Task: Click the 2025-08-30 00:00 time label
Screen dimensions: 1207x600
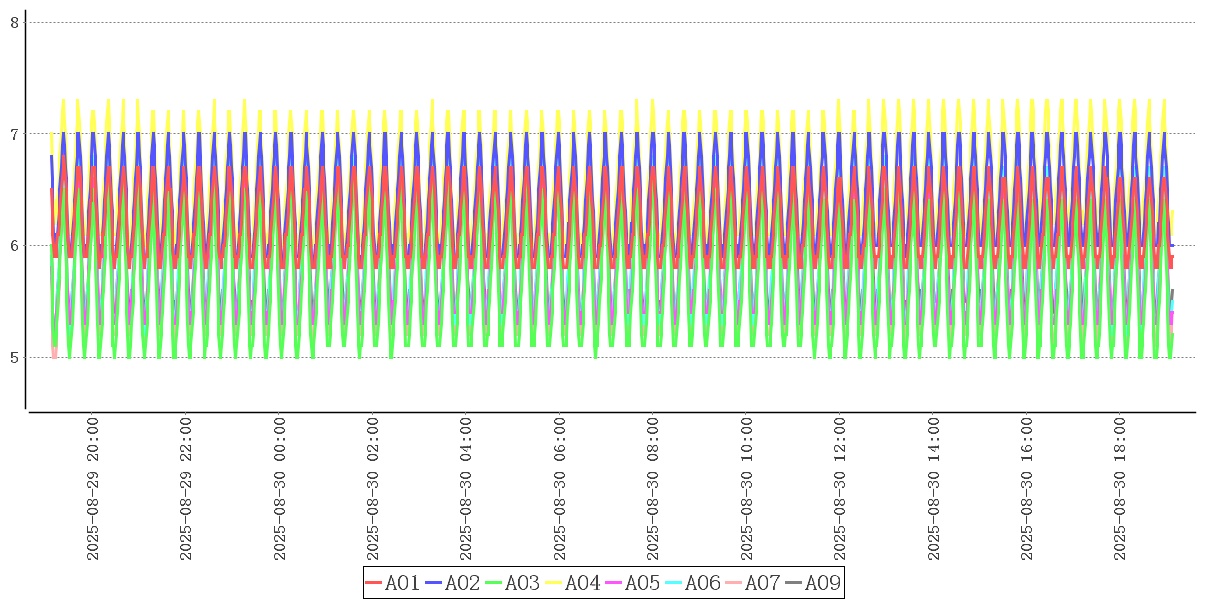Action: pyautogui.click(x=279, y=489)
